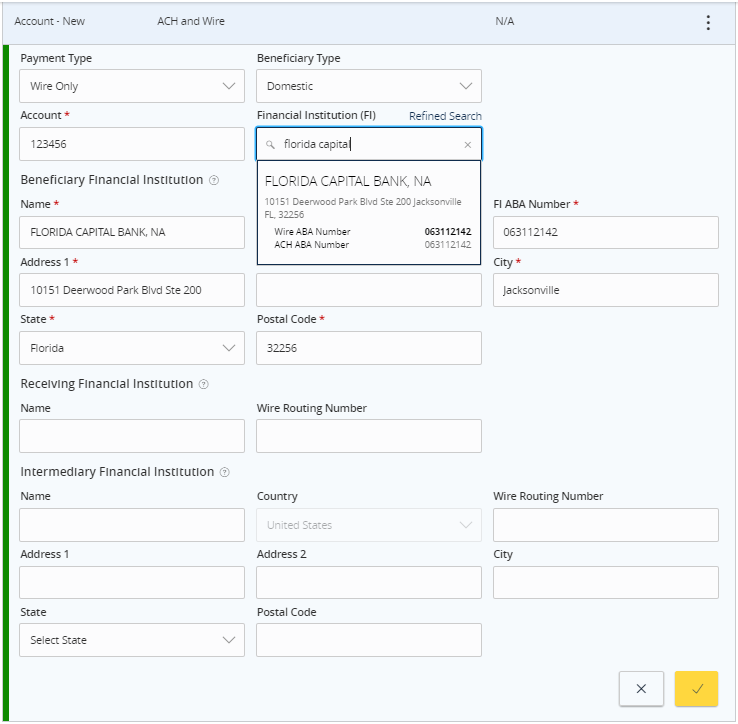This screenshot has width=738, height=724.
Task: Click the Account input field
Action: click(x=132, y=144)
